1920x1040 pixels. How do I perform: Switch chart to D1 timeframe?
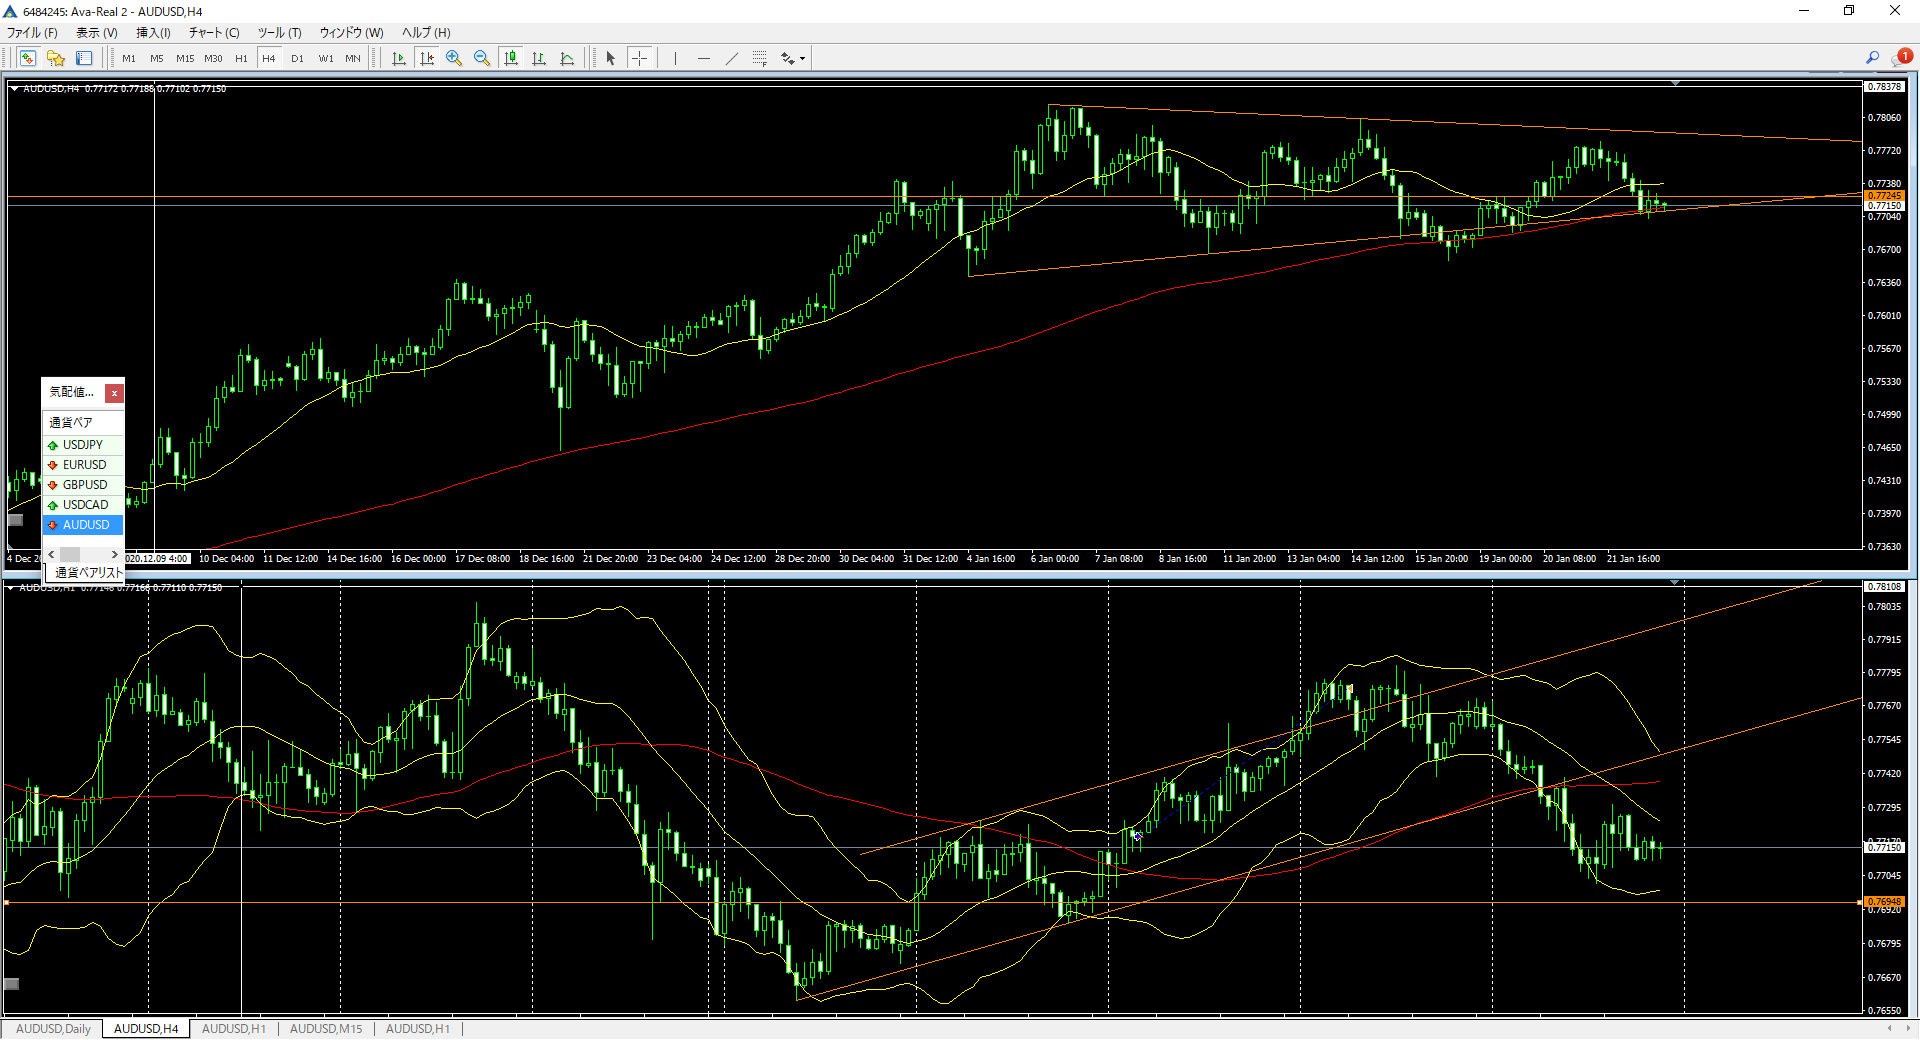[x=297, y=58]
